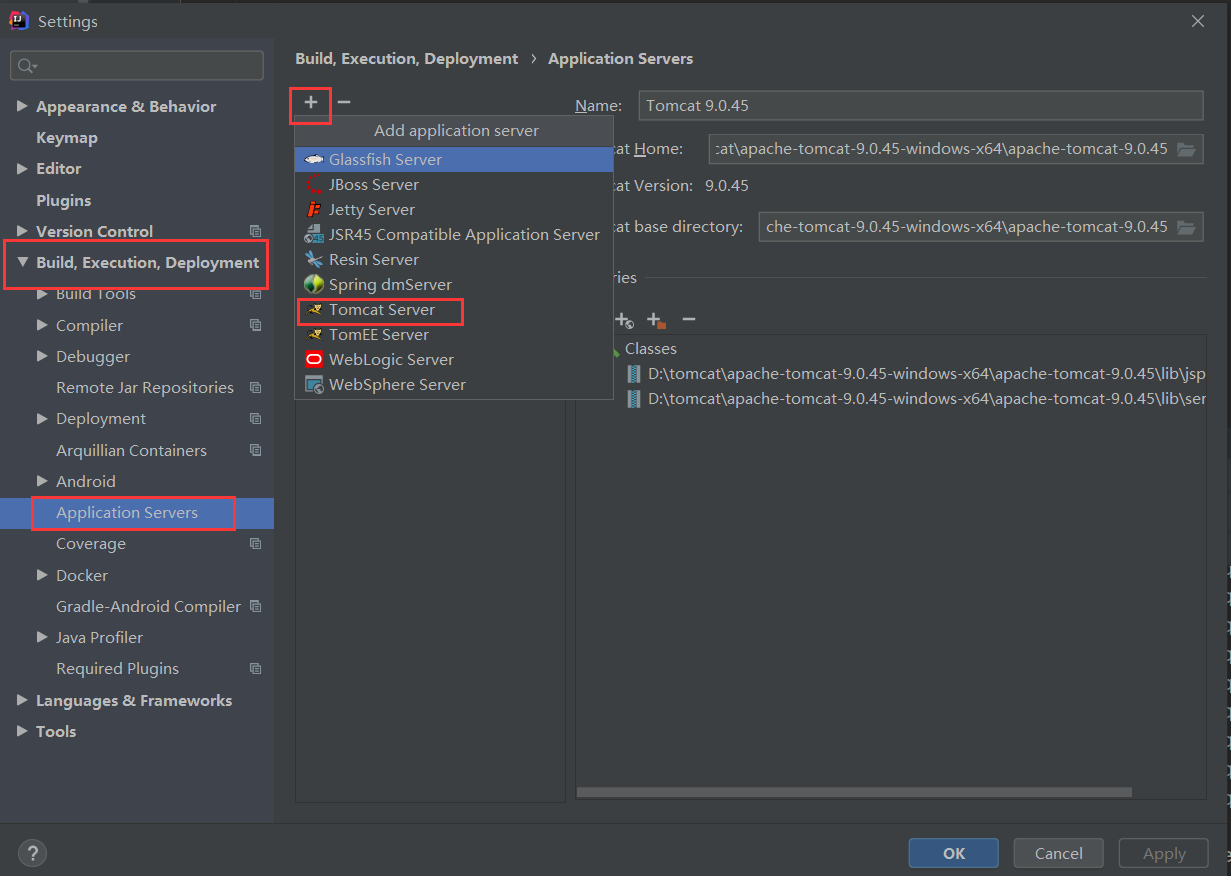Screen dimensions: 1231x876
Task: Click the JSR45 Compatible server icon
Action: pos(314,235)
